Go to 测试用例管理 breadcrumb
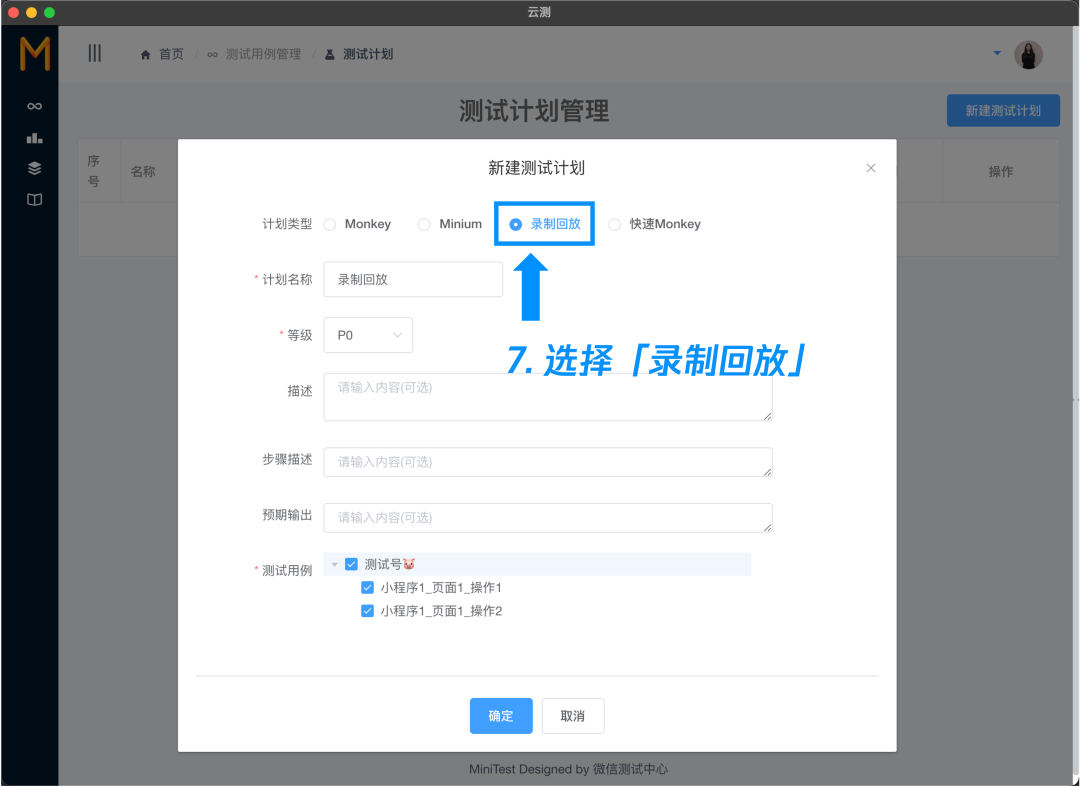Image resolution: width=1080 pixels, height=786 pixels. point(263,54)
